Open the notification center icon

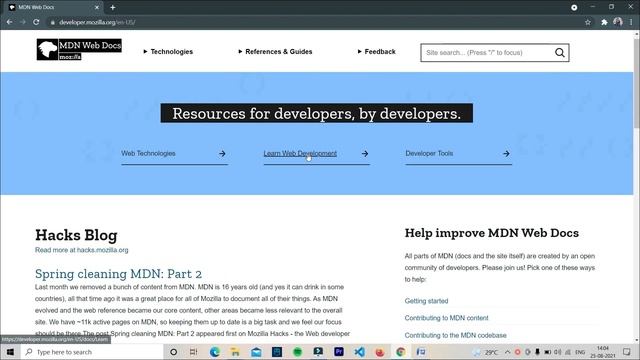[x=627, y=352]
